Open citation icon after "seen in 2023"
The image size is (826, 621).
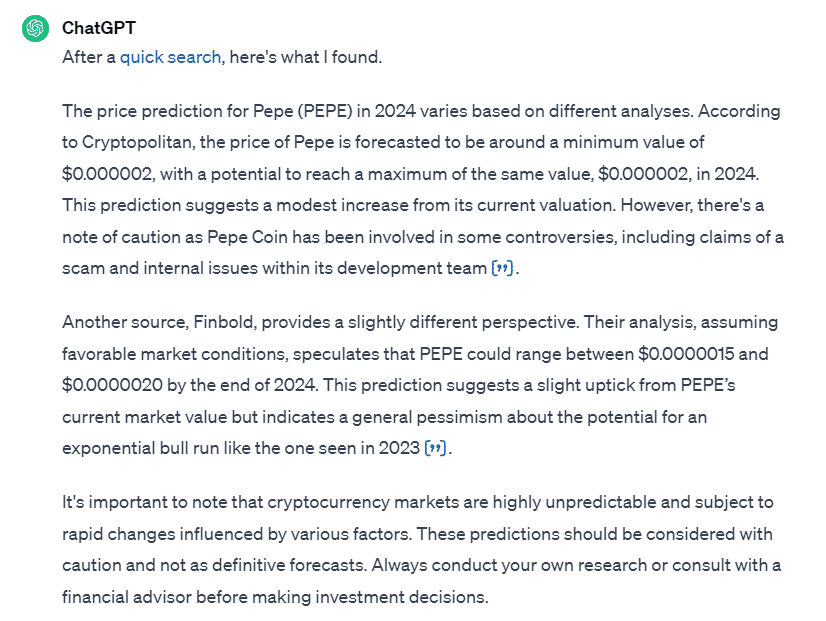pos(435,448)
